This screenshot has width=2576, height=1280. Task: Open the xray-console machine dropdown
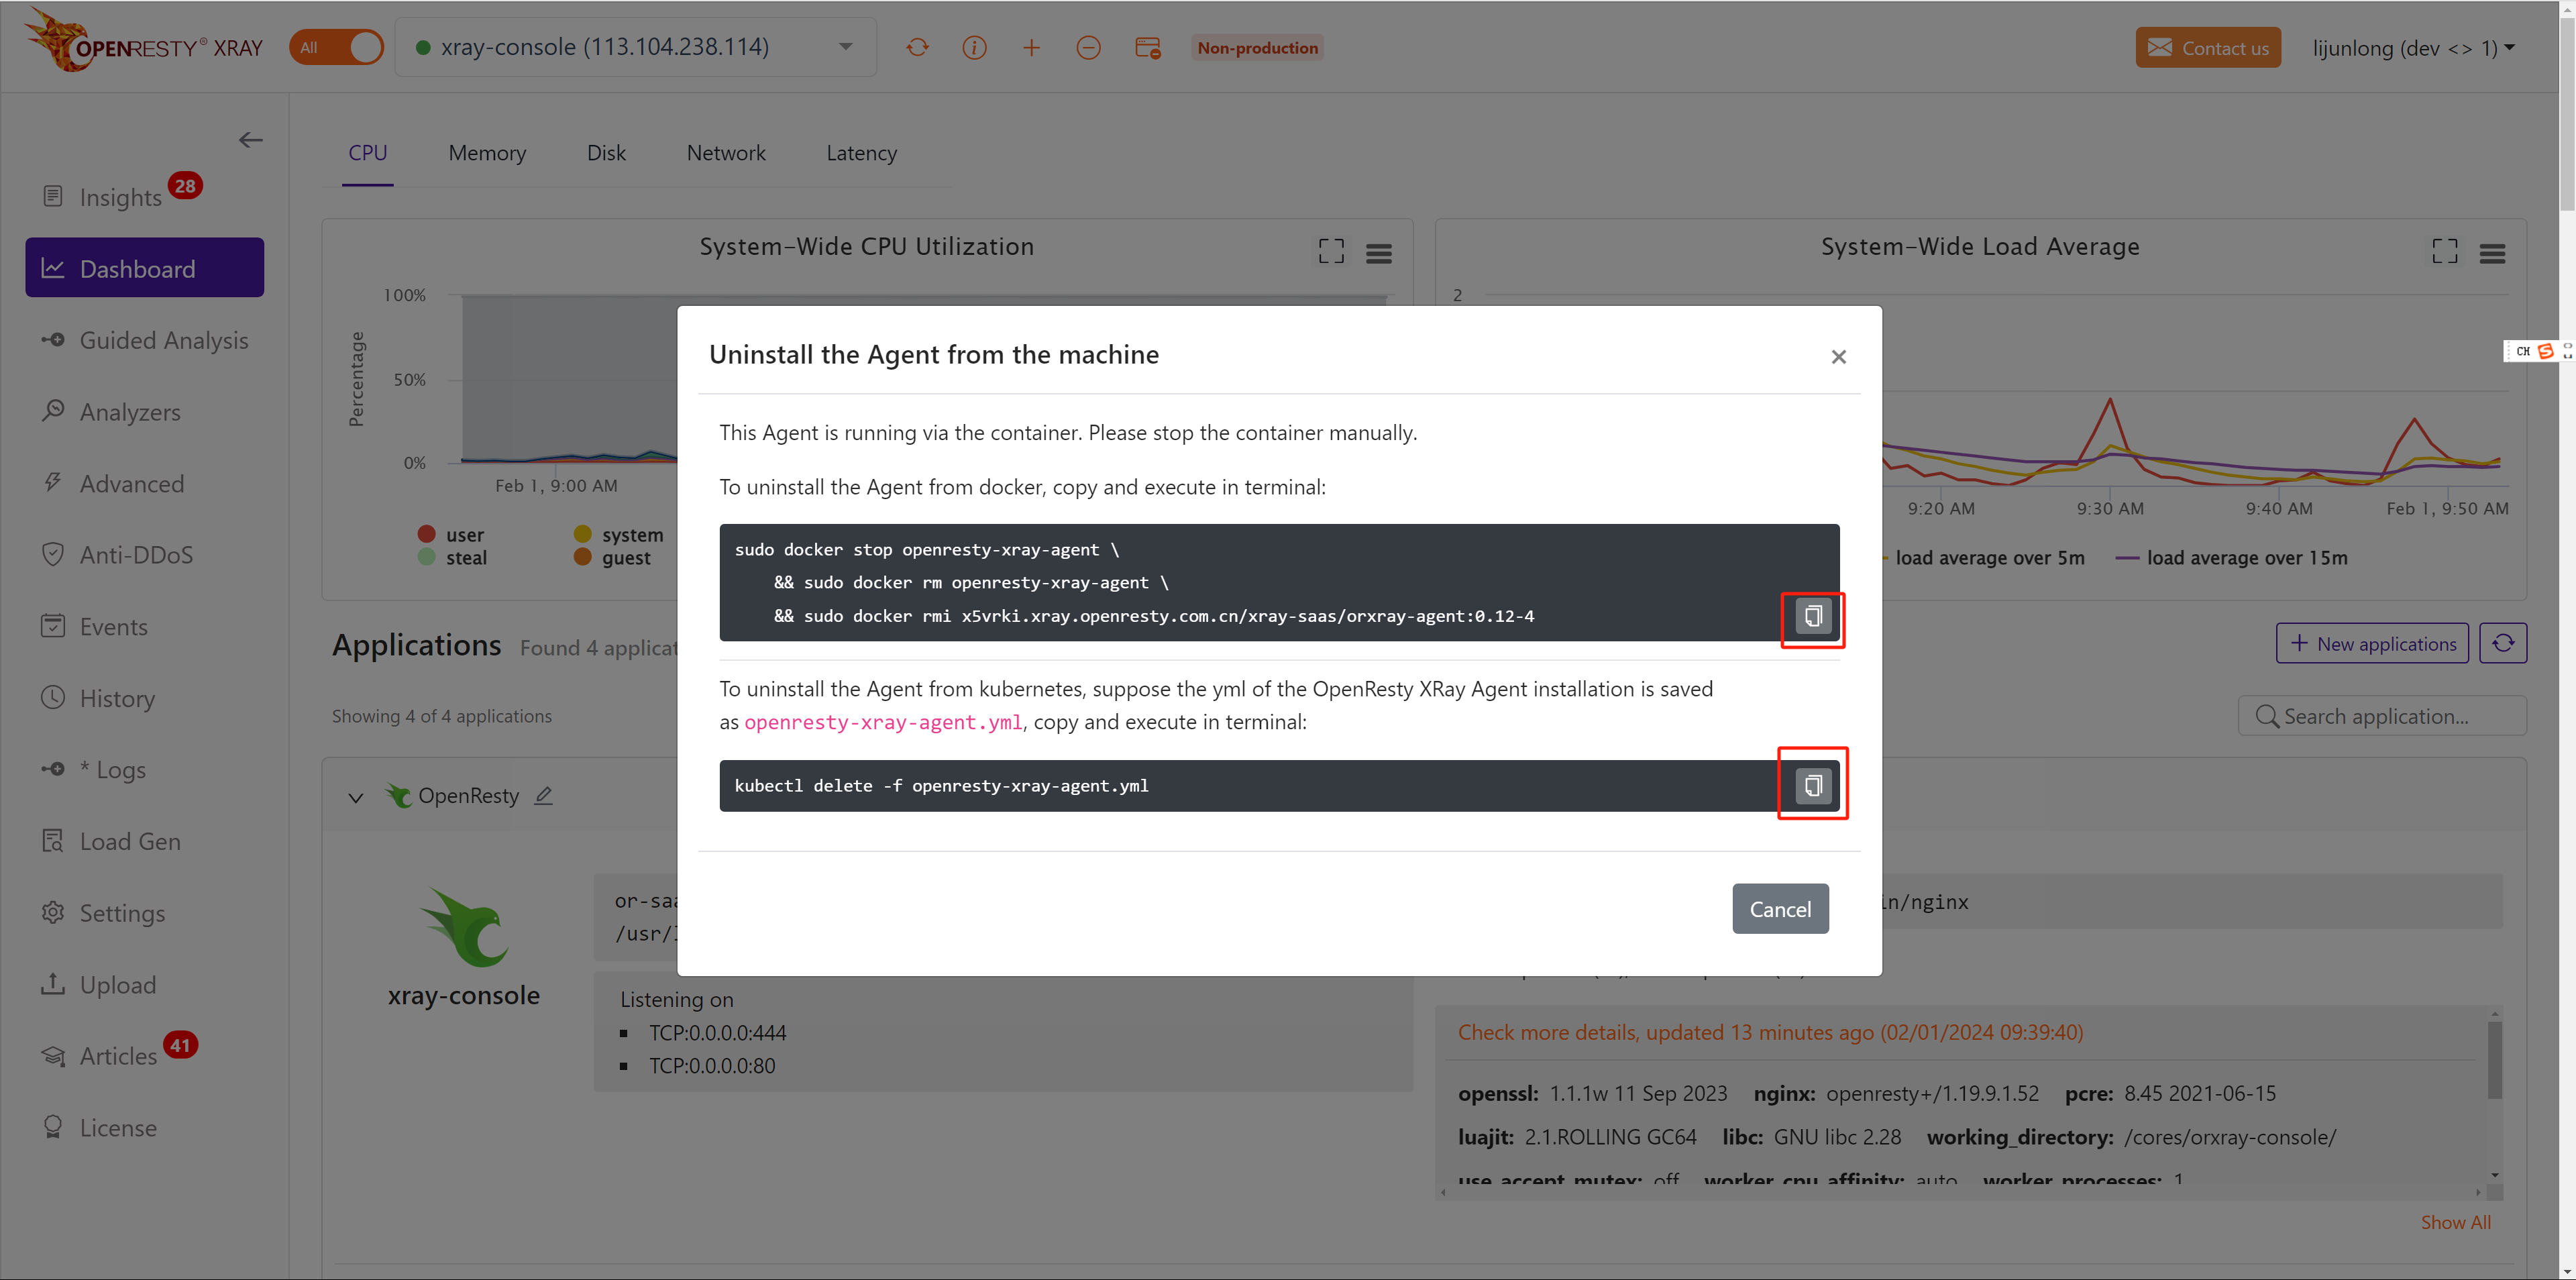click(636, 47)
